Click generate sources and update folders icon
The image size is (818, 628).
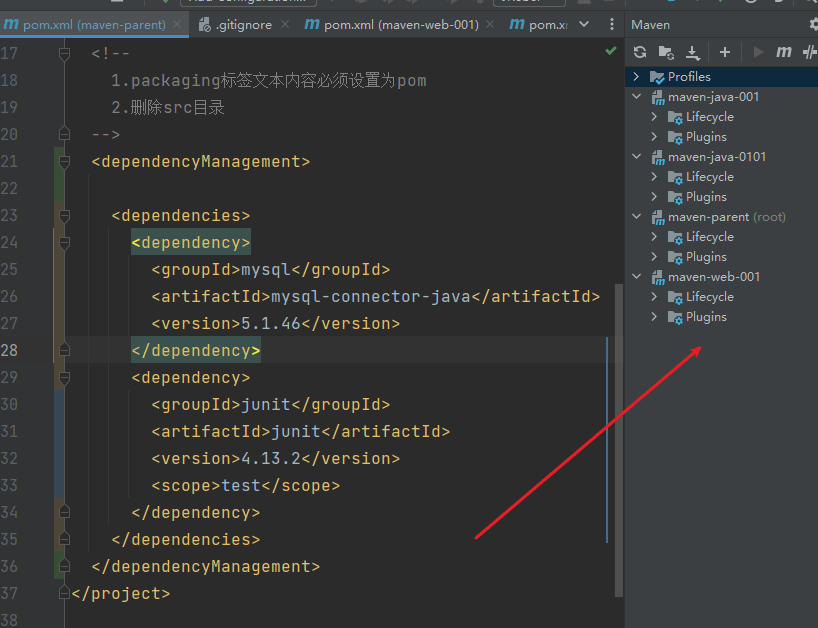click(x=666, y=52)
